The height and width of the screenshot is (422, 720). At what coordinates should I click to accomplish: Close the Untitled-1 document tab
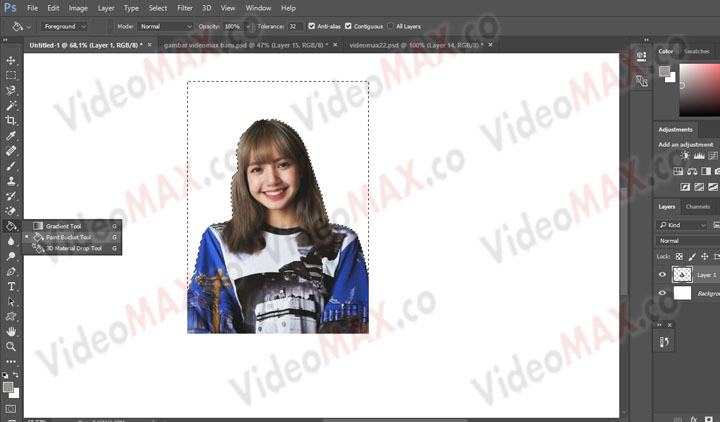click(150, 45)
